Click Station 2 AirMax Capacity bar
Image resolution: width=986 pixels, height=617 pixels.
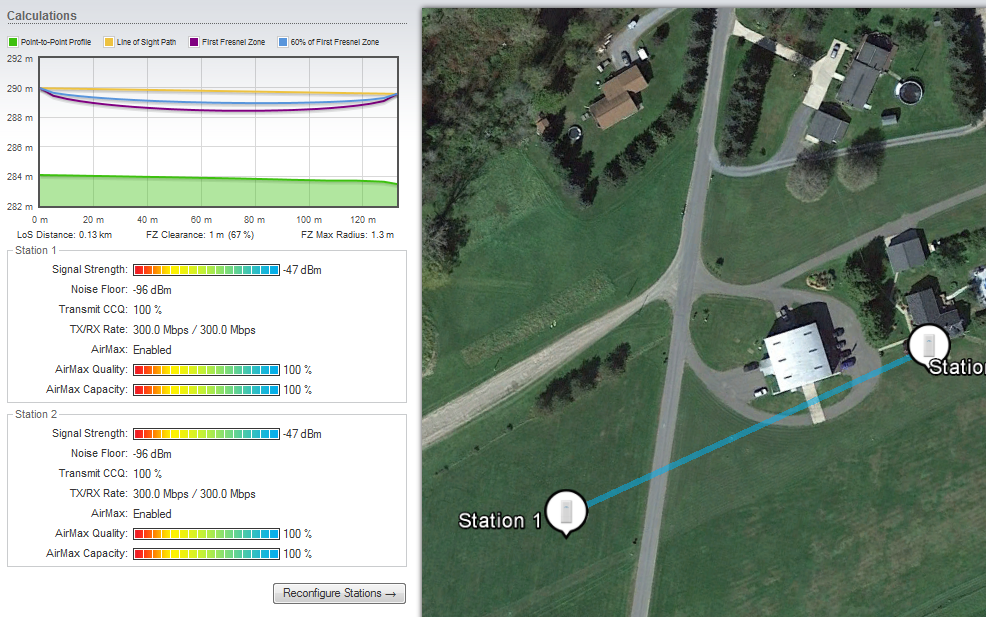pos(206,554)
